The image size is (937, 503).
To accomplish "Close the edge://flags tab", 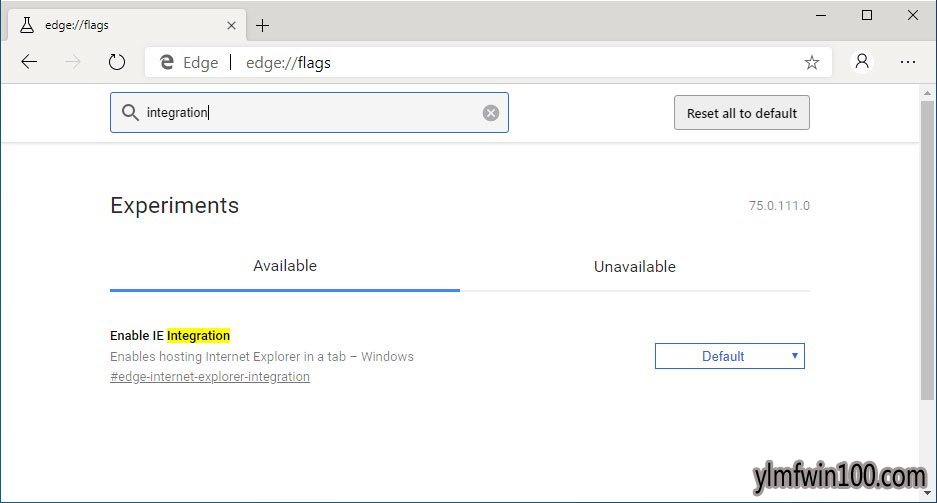I will tap(231, 26).
